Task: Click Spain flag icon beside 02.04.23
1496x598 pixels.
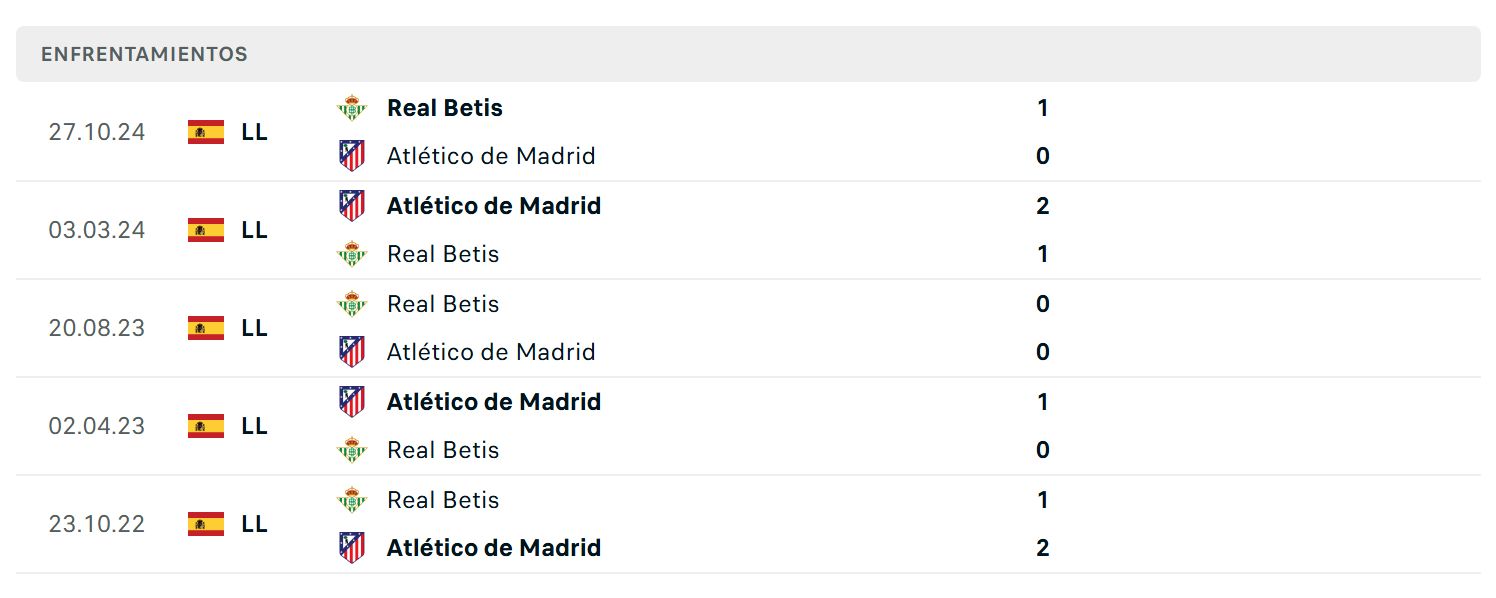Action: click(x=206, y=426)
